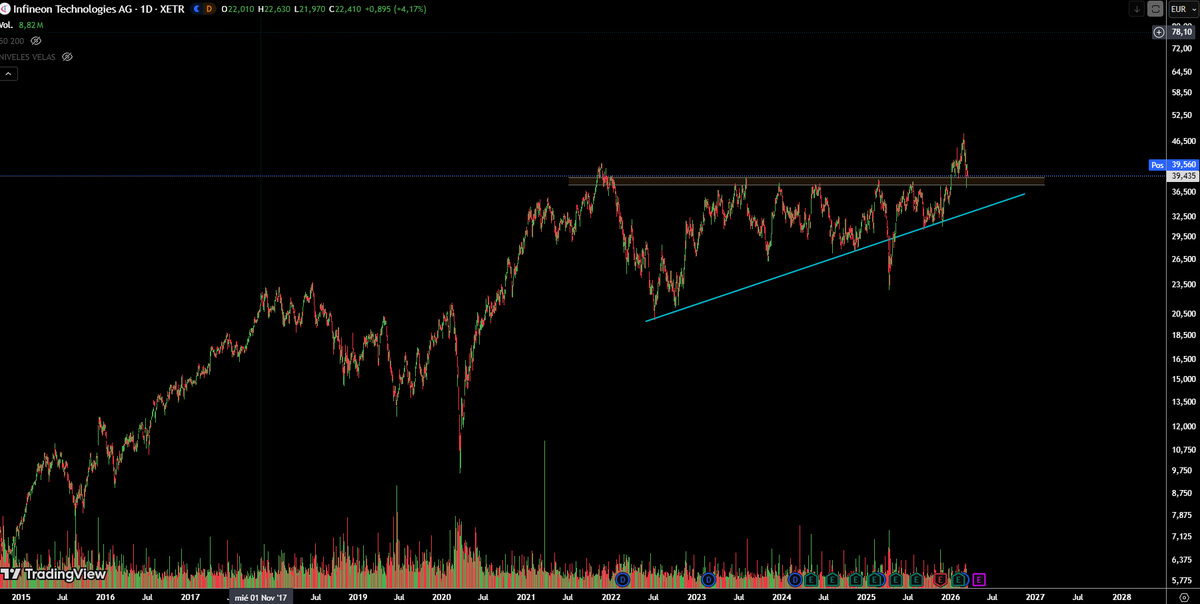Click the blue Pos price label
Screen dimensions: 1200x604
pos(1157,165)
